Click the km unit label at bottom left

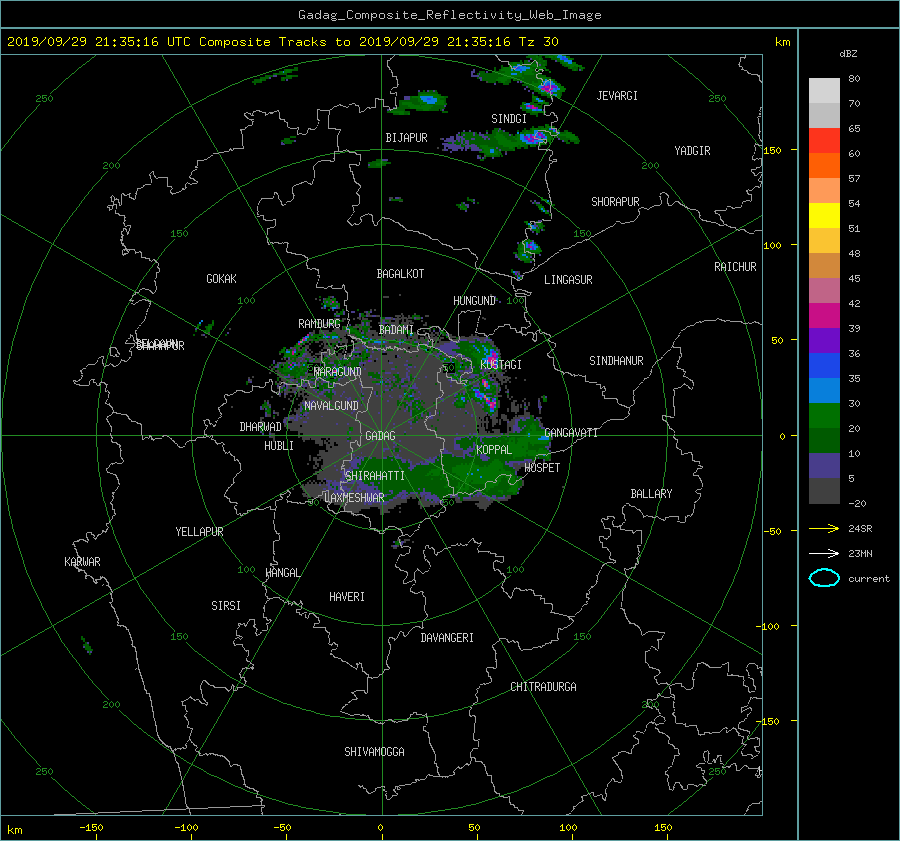[x=14, y=830]
